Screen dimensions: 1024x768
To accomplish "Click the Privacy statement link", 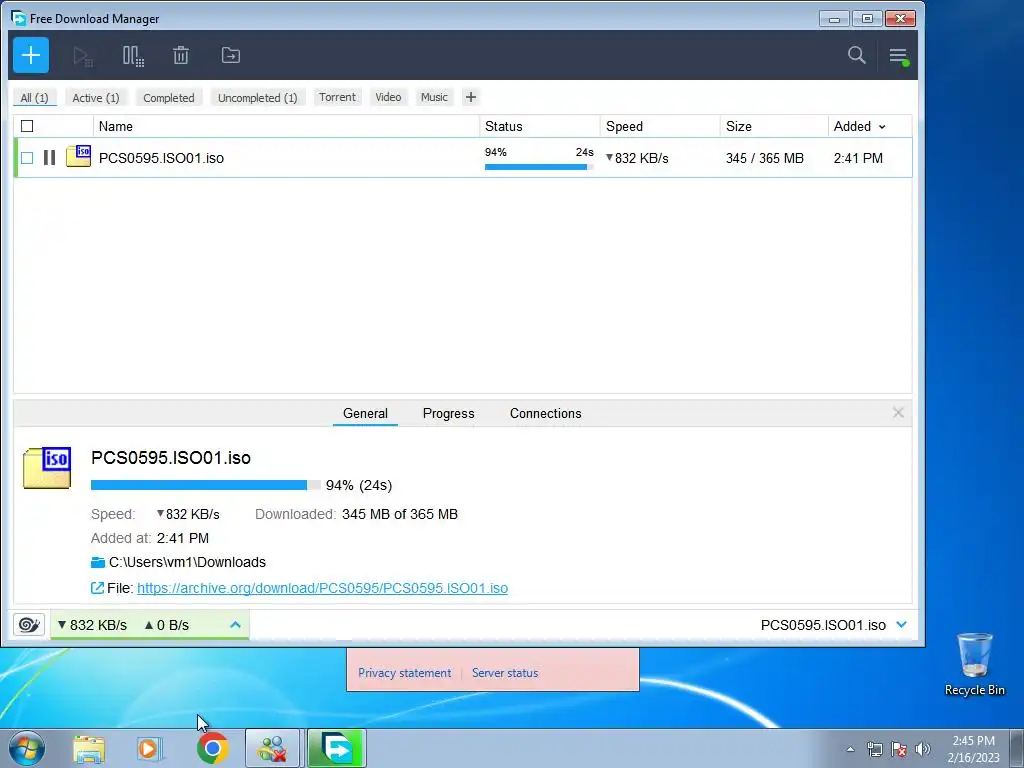I will pyautogui.click(x=404, y=673).
